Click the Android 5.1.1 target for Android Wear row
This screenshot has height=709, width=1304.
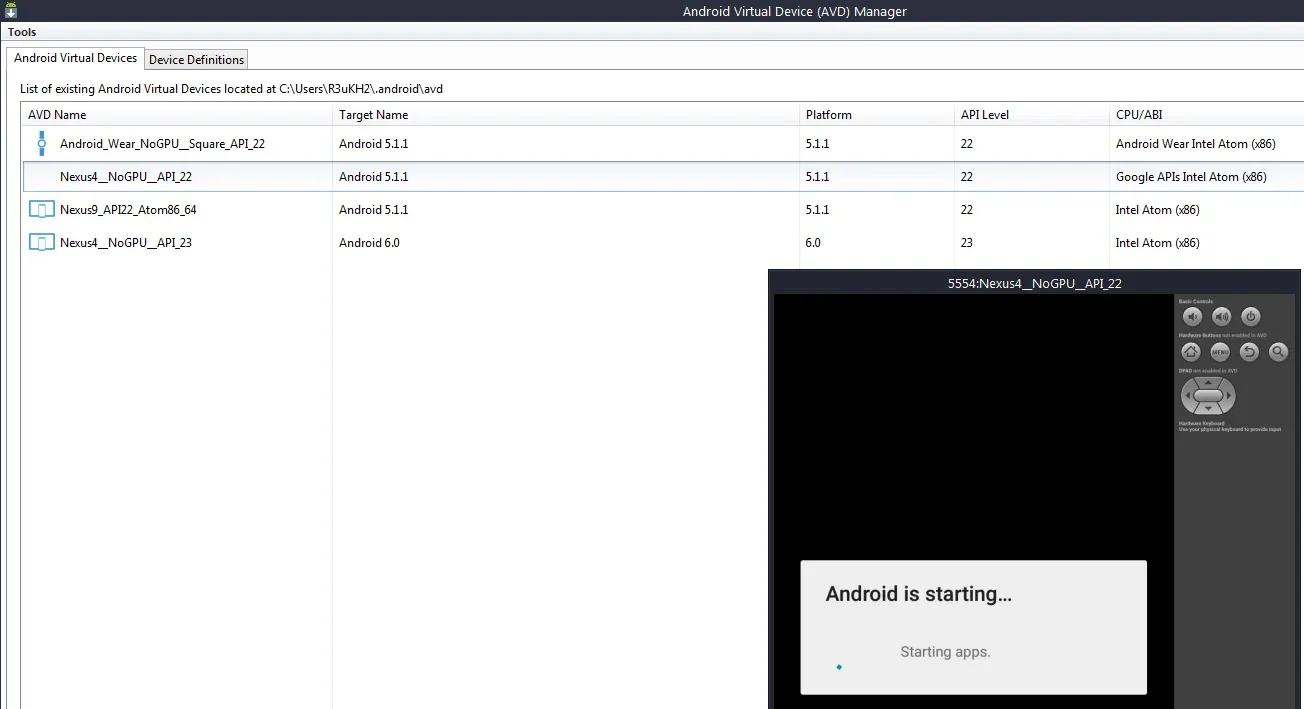(x=373, y=144)
